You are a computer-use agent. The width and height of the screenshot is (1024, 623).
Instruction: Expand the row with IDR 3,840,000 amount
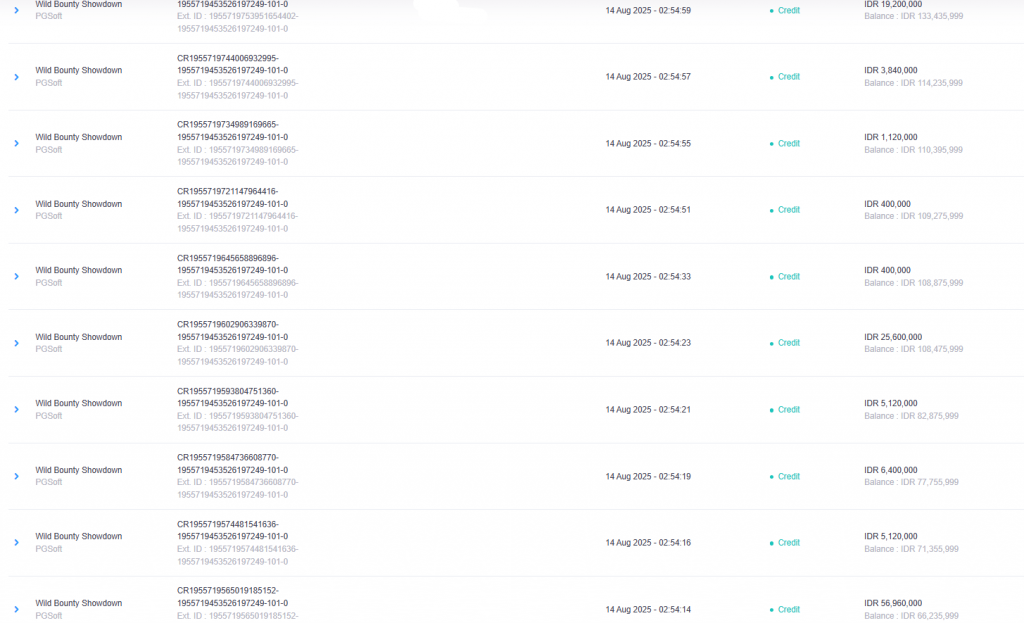click(x=16, y=77)
